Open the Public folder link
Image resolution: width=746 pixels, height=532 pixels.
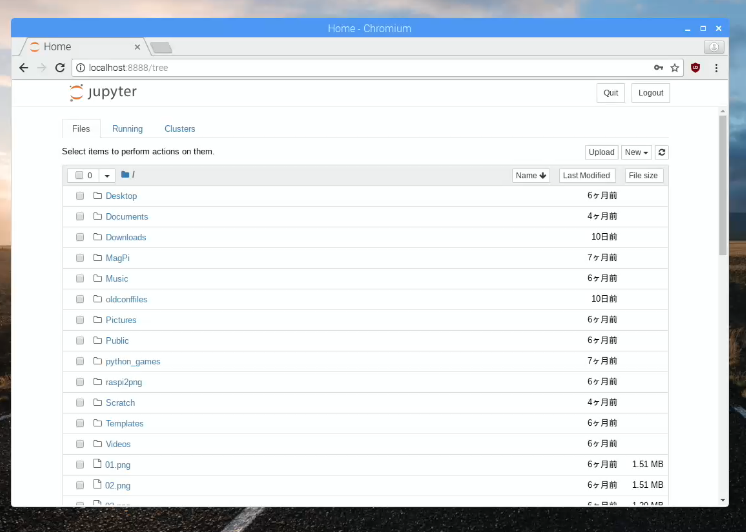click(117, 341)
